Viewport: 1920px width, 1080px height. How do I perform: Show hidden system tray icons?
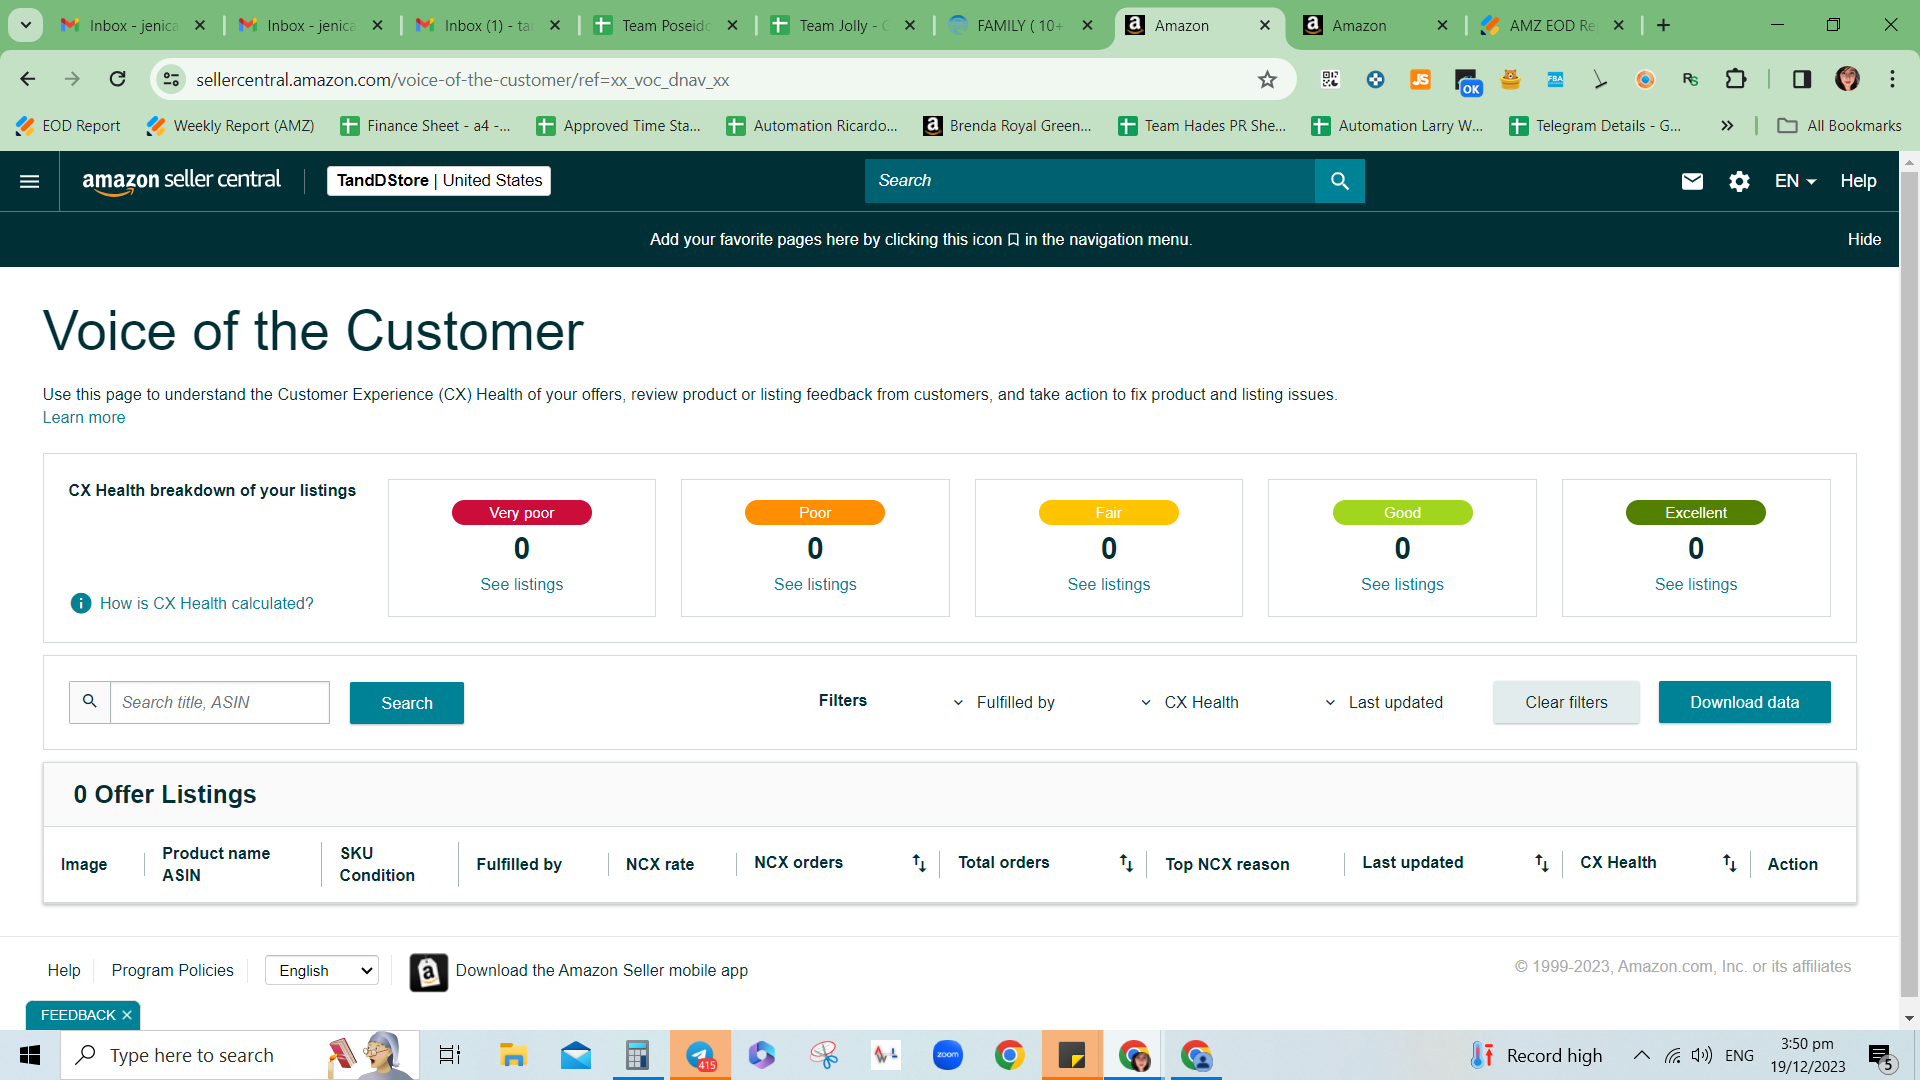point(1641,1055)
